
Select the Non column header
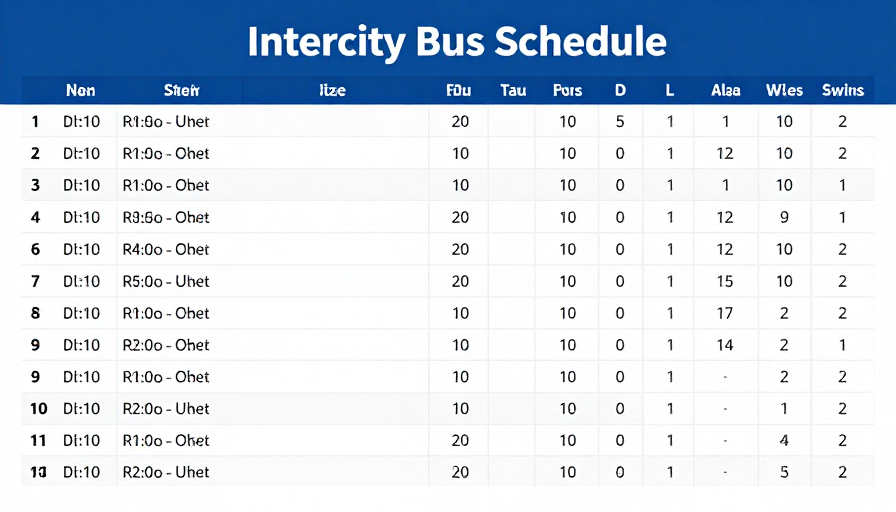click(x=81, y=90)
